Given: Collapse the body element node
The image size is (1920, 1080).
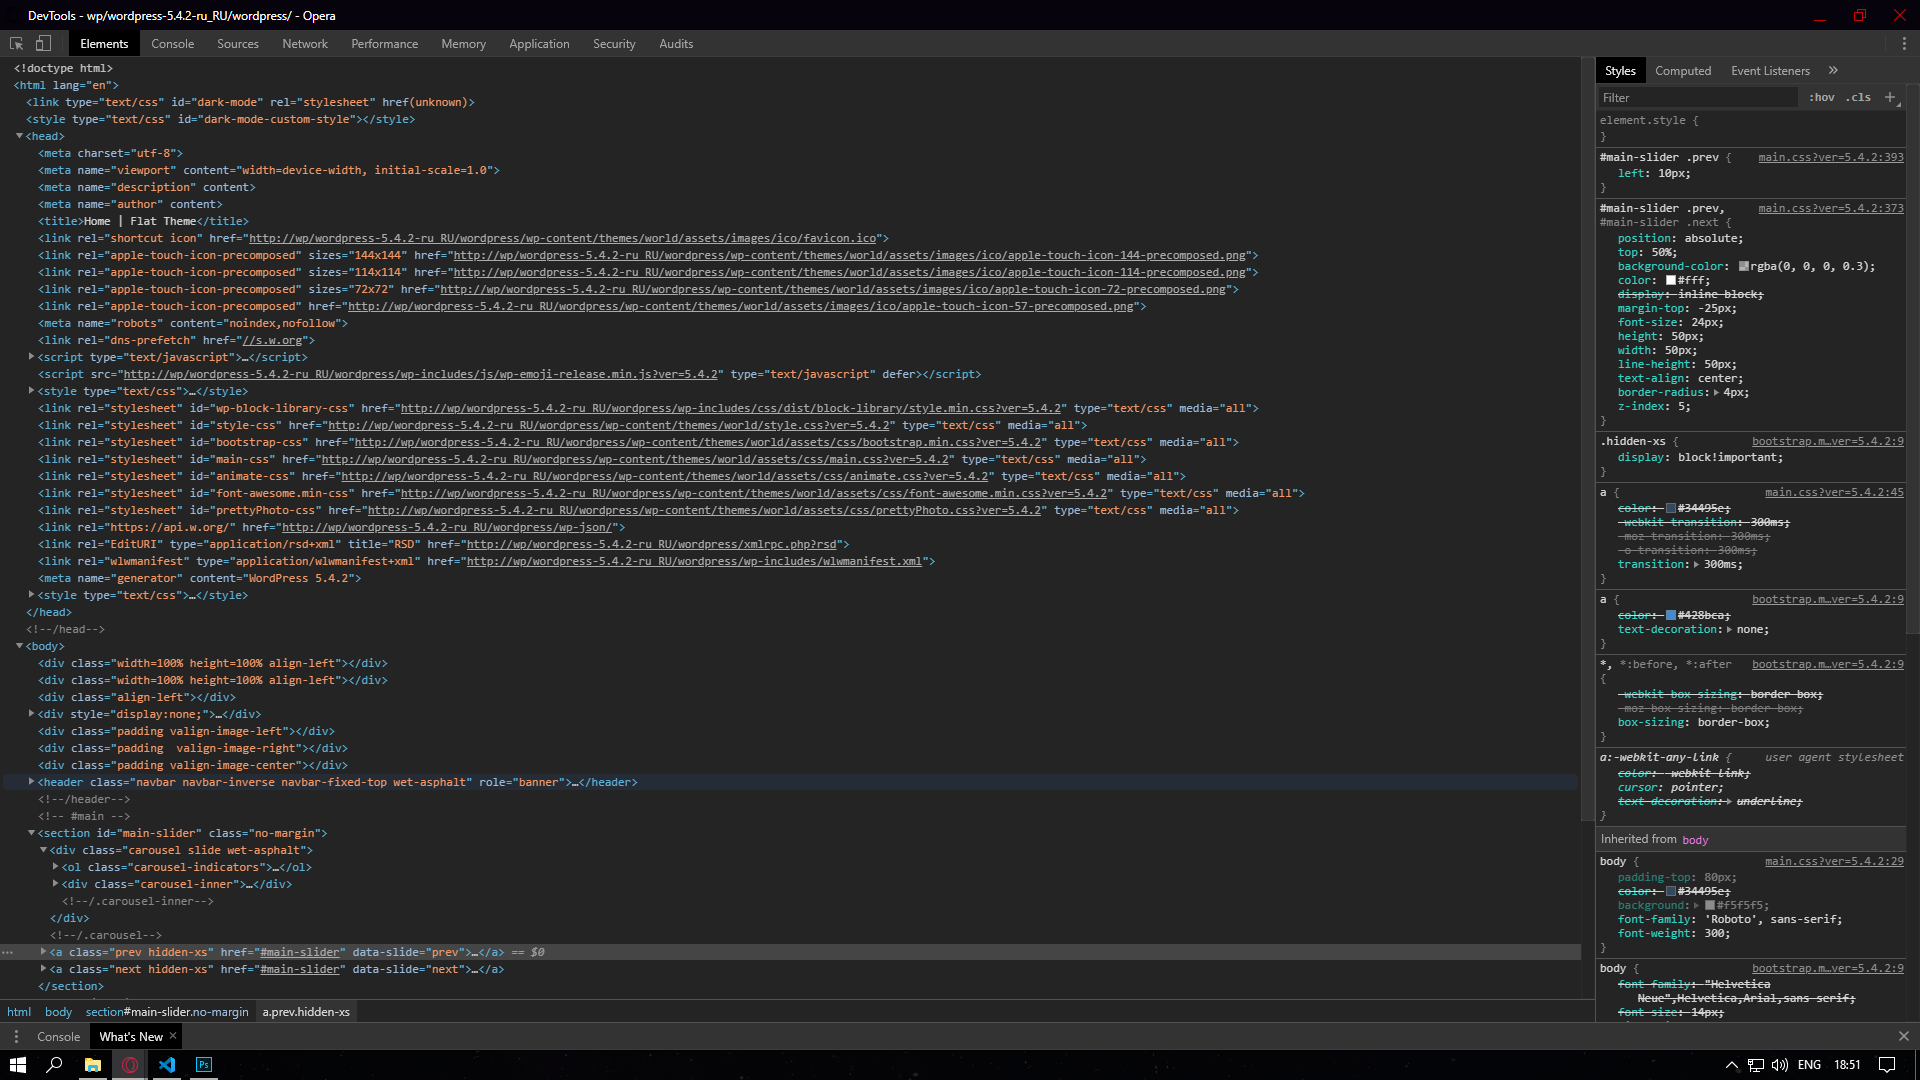Looking at the screenshot, I should point(19,646).
